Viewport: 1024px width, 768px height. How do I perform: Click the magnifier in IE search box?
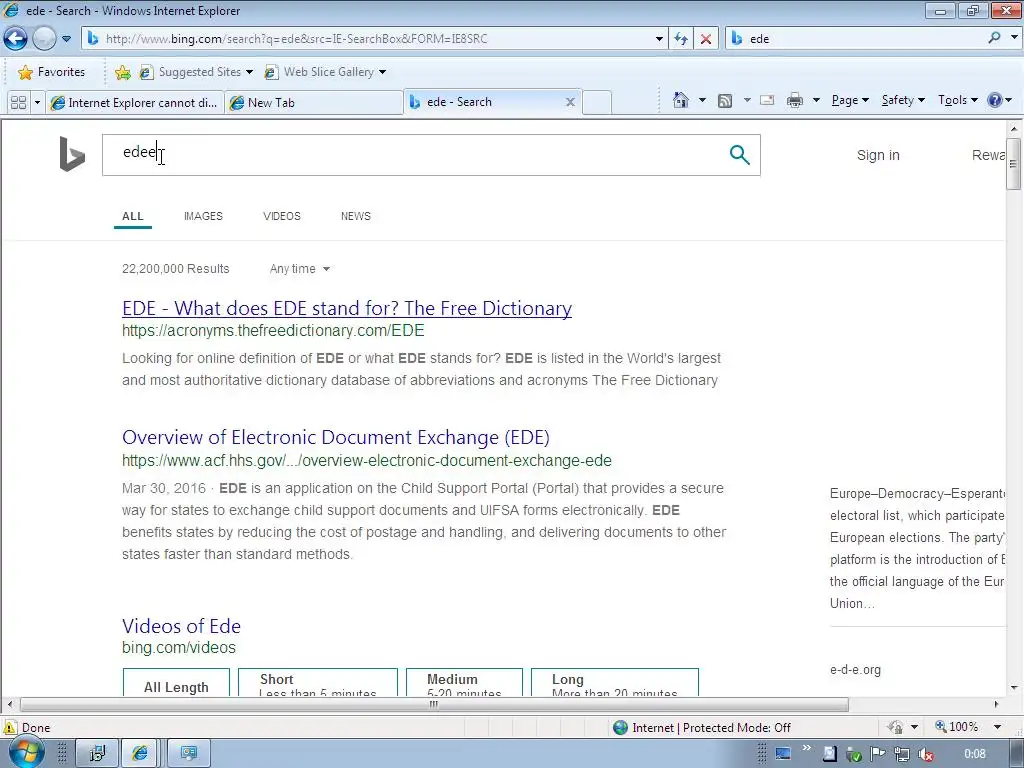tap(995, 38)
